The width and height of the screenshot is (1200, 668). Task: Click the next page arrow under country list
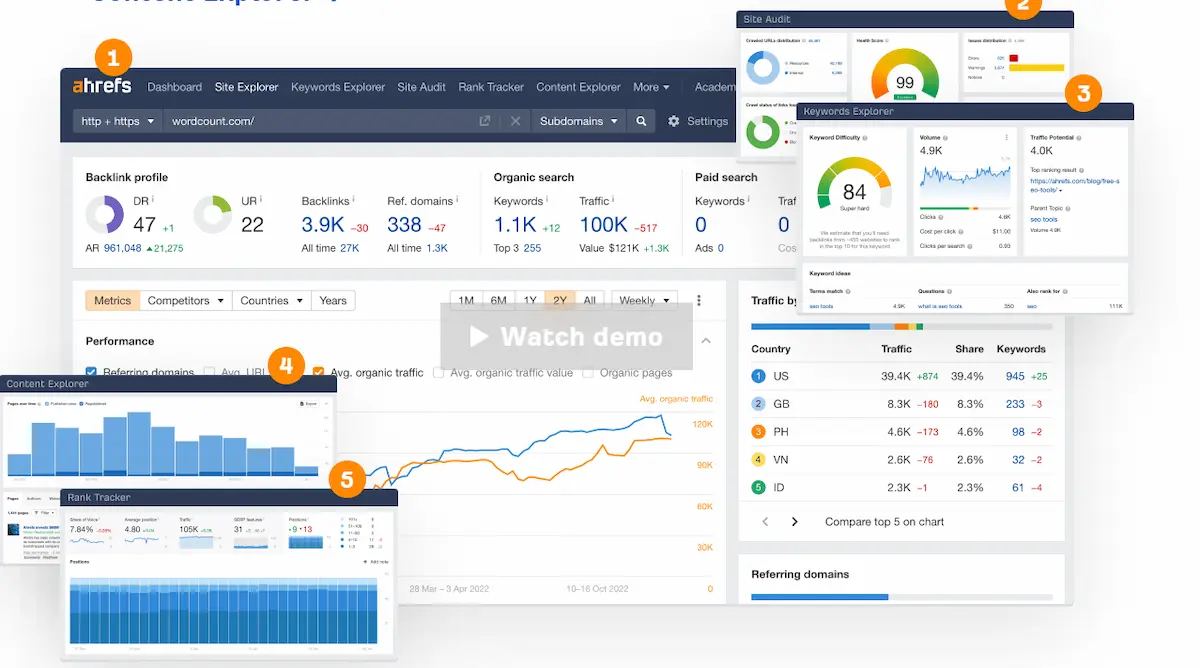pyautogui.click(x=795, y=522)
